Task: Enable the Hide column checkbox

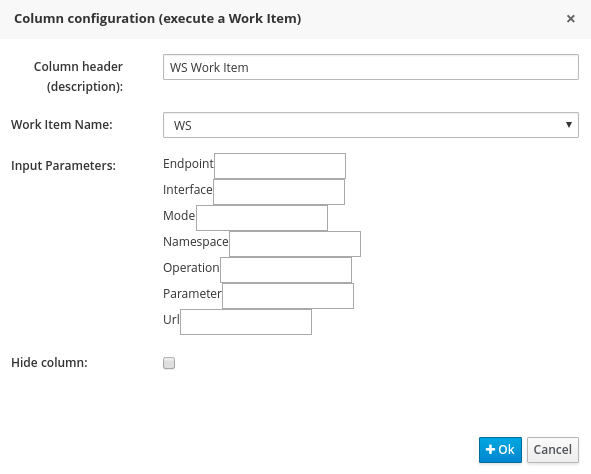Action: tap(169, 363)
